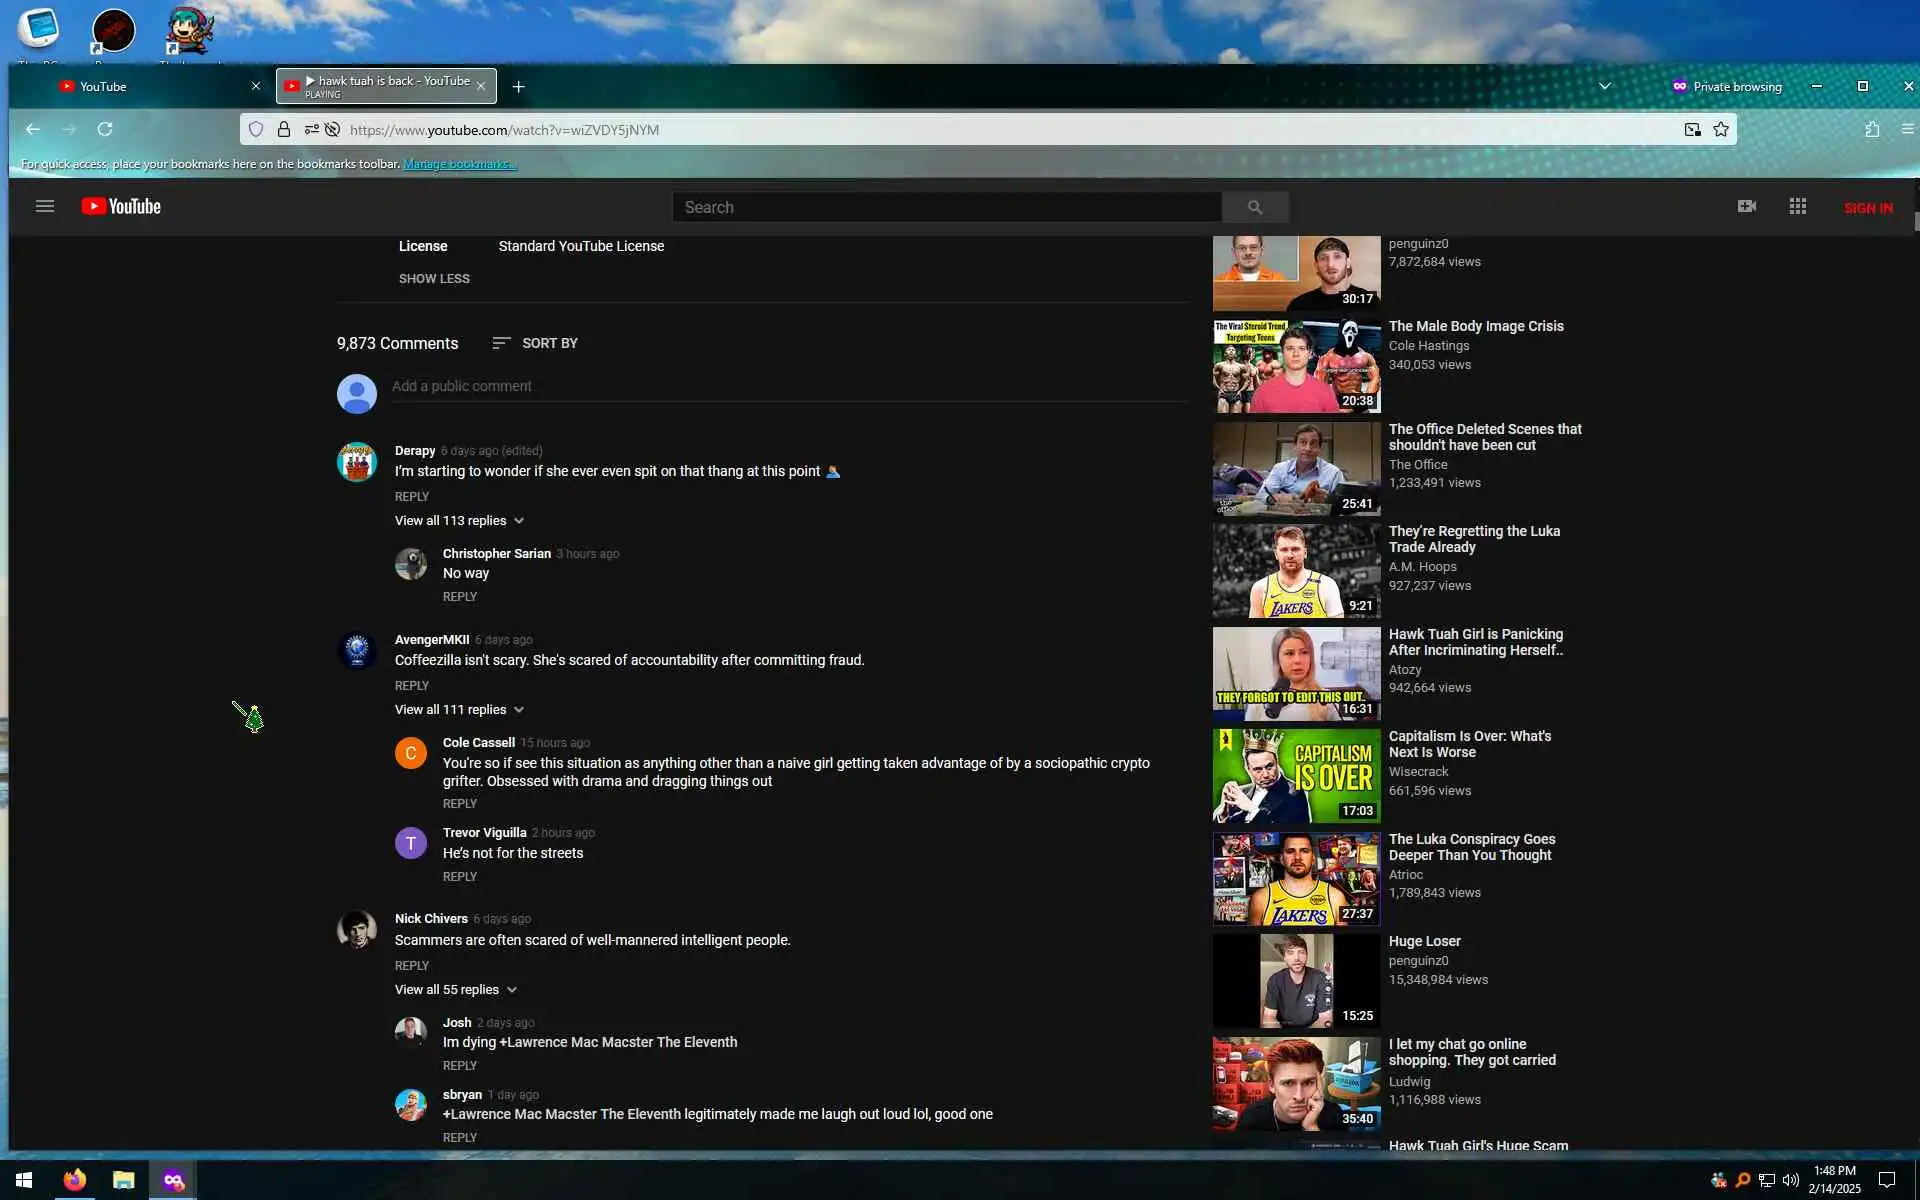
Task: Open File Explorer from the taskbar
Action: point(123,1180)
